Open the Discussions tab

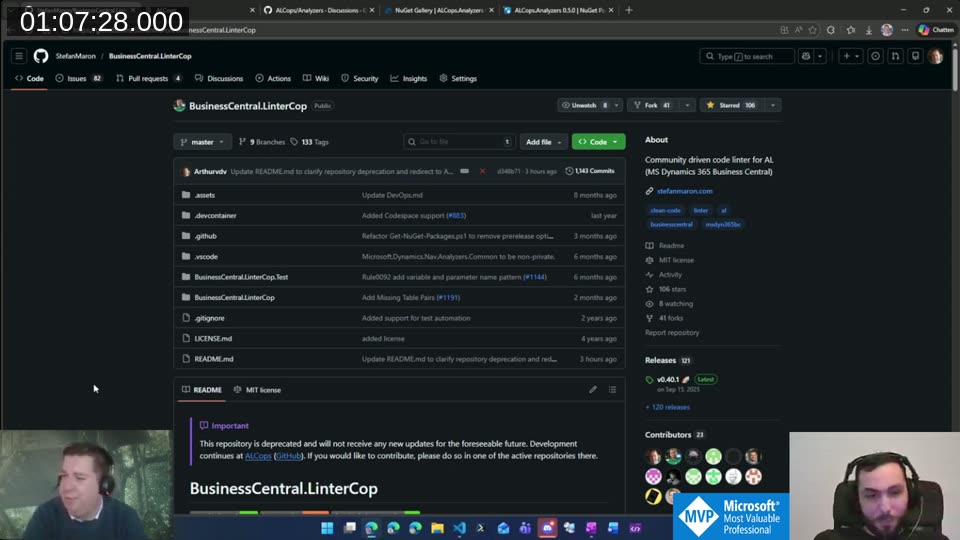pyautogui.click(x=219, y=78)
